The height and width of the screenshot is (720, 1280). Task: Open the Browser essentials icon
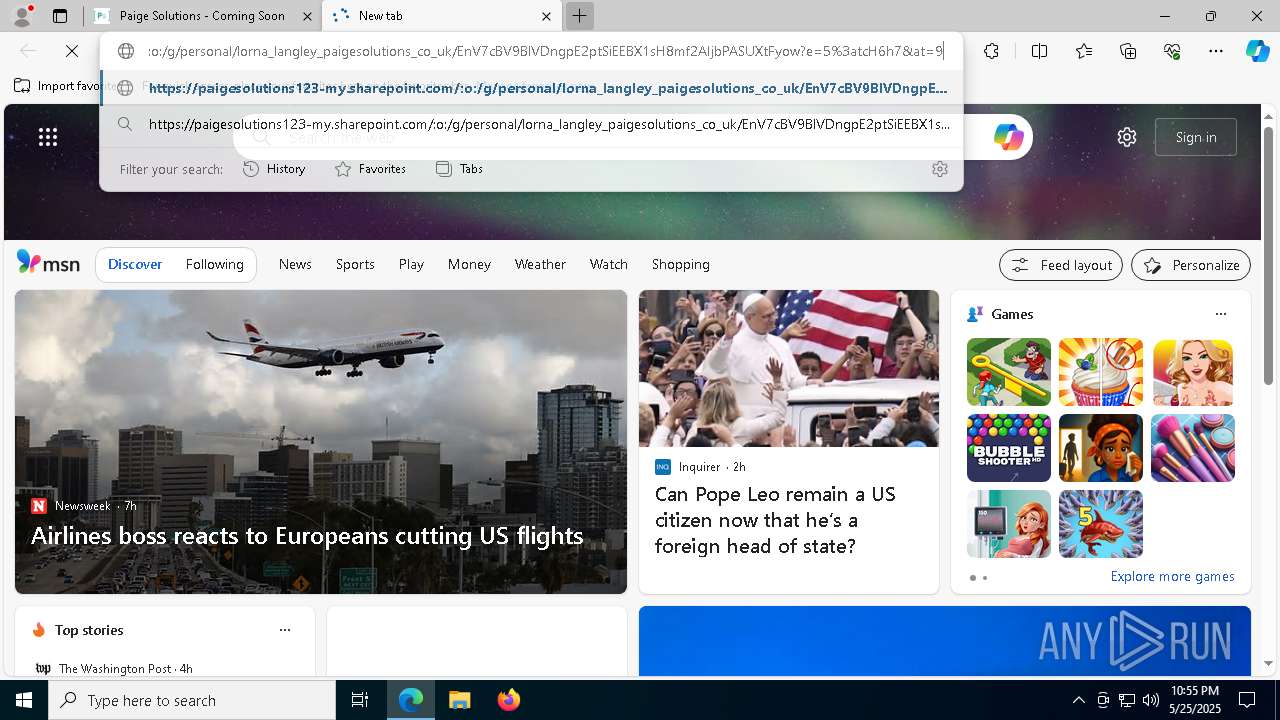1172,51
